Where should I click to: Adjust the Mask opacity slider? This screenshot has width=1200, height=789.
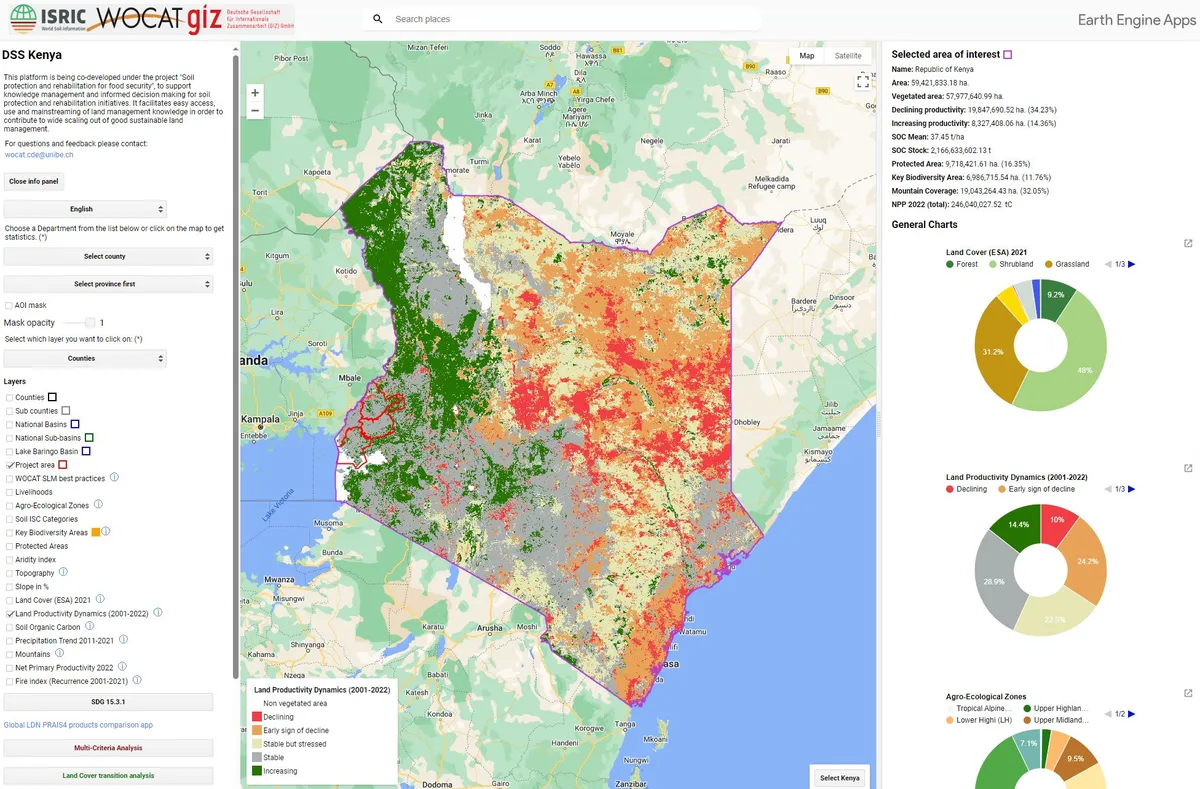pos(90,323)
